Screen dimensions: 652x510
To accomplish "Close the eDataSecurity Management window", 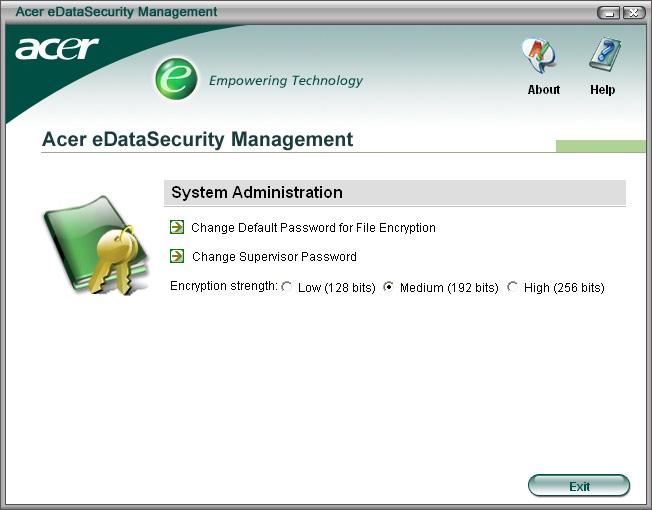I will point(633,13).
